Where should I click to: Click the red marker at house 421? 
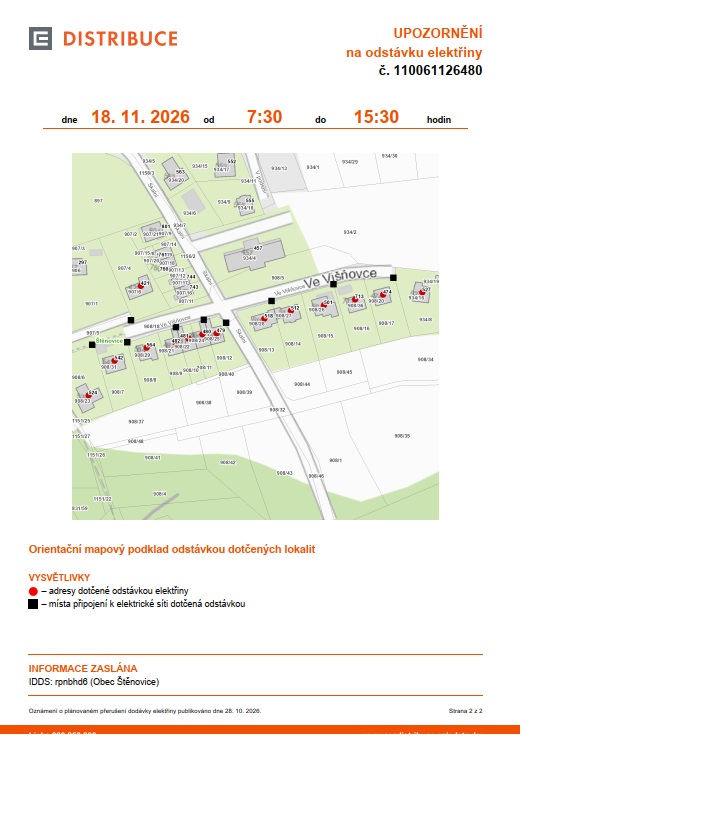click(x=141, y=286)
